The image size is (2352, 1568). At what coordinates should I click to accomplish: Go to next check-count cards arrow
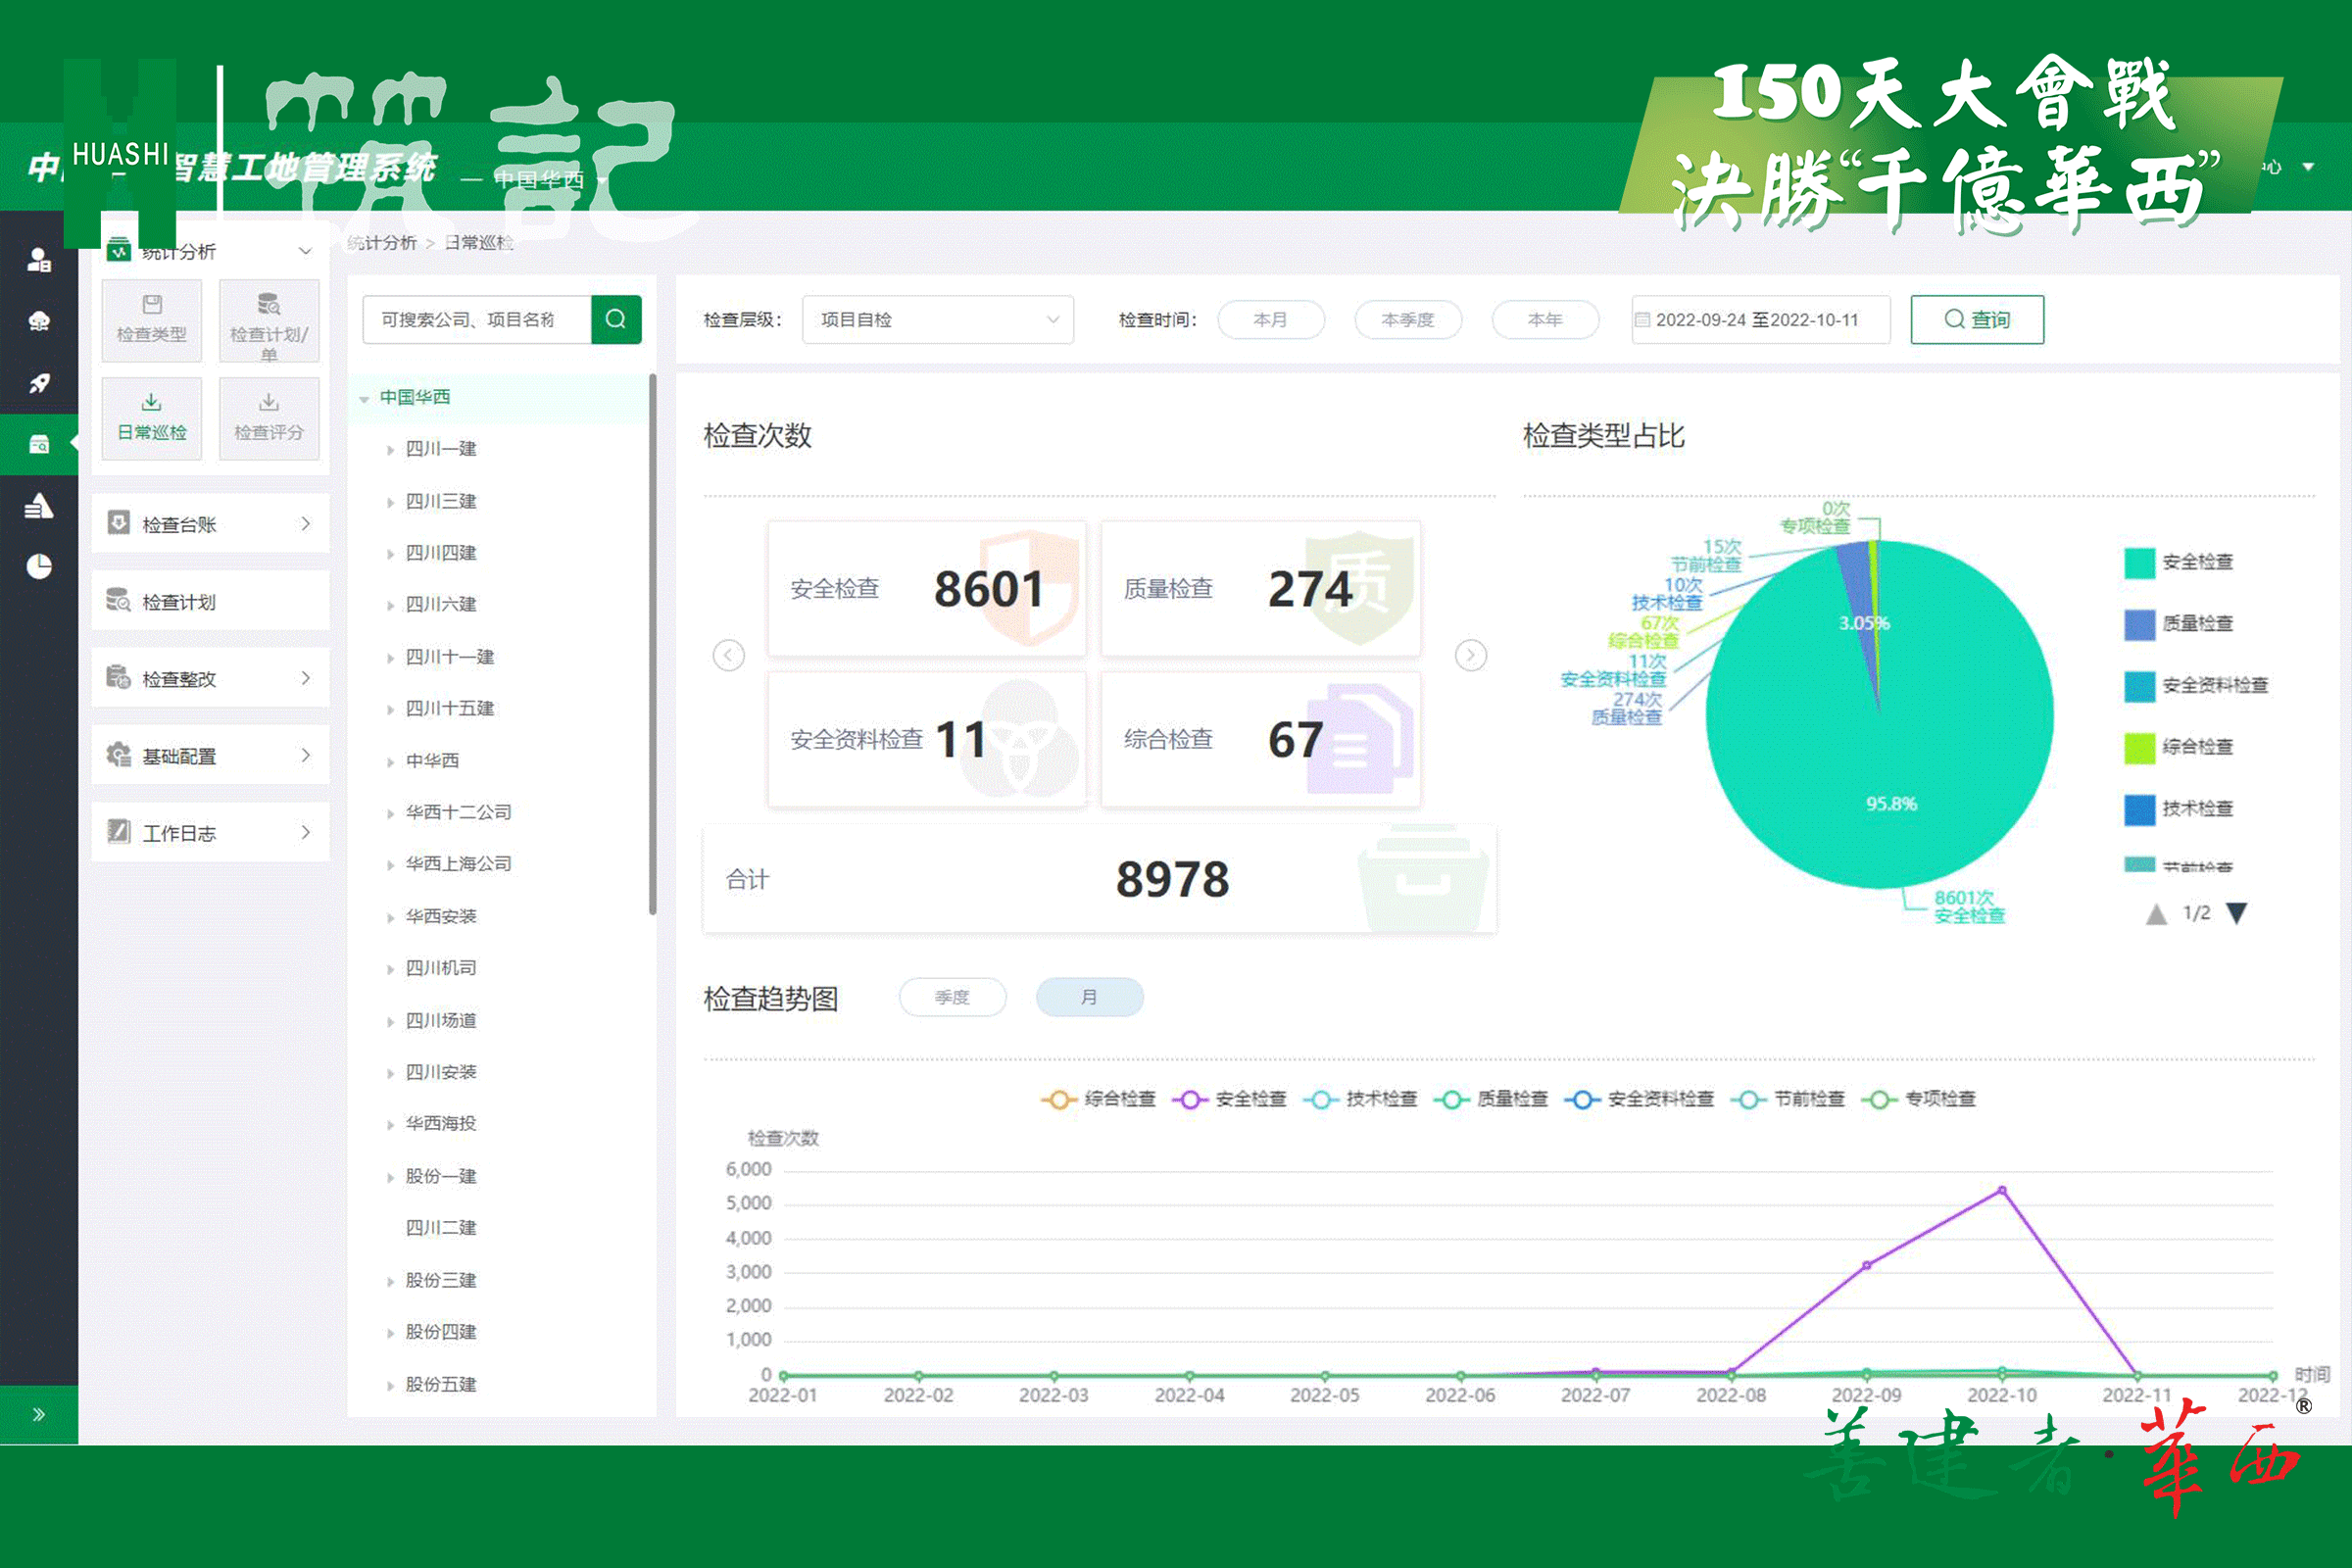1470,656
